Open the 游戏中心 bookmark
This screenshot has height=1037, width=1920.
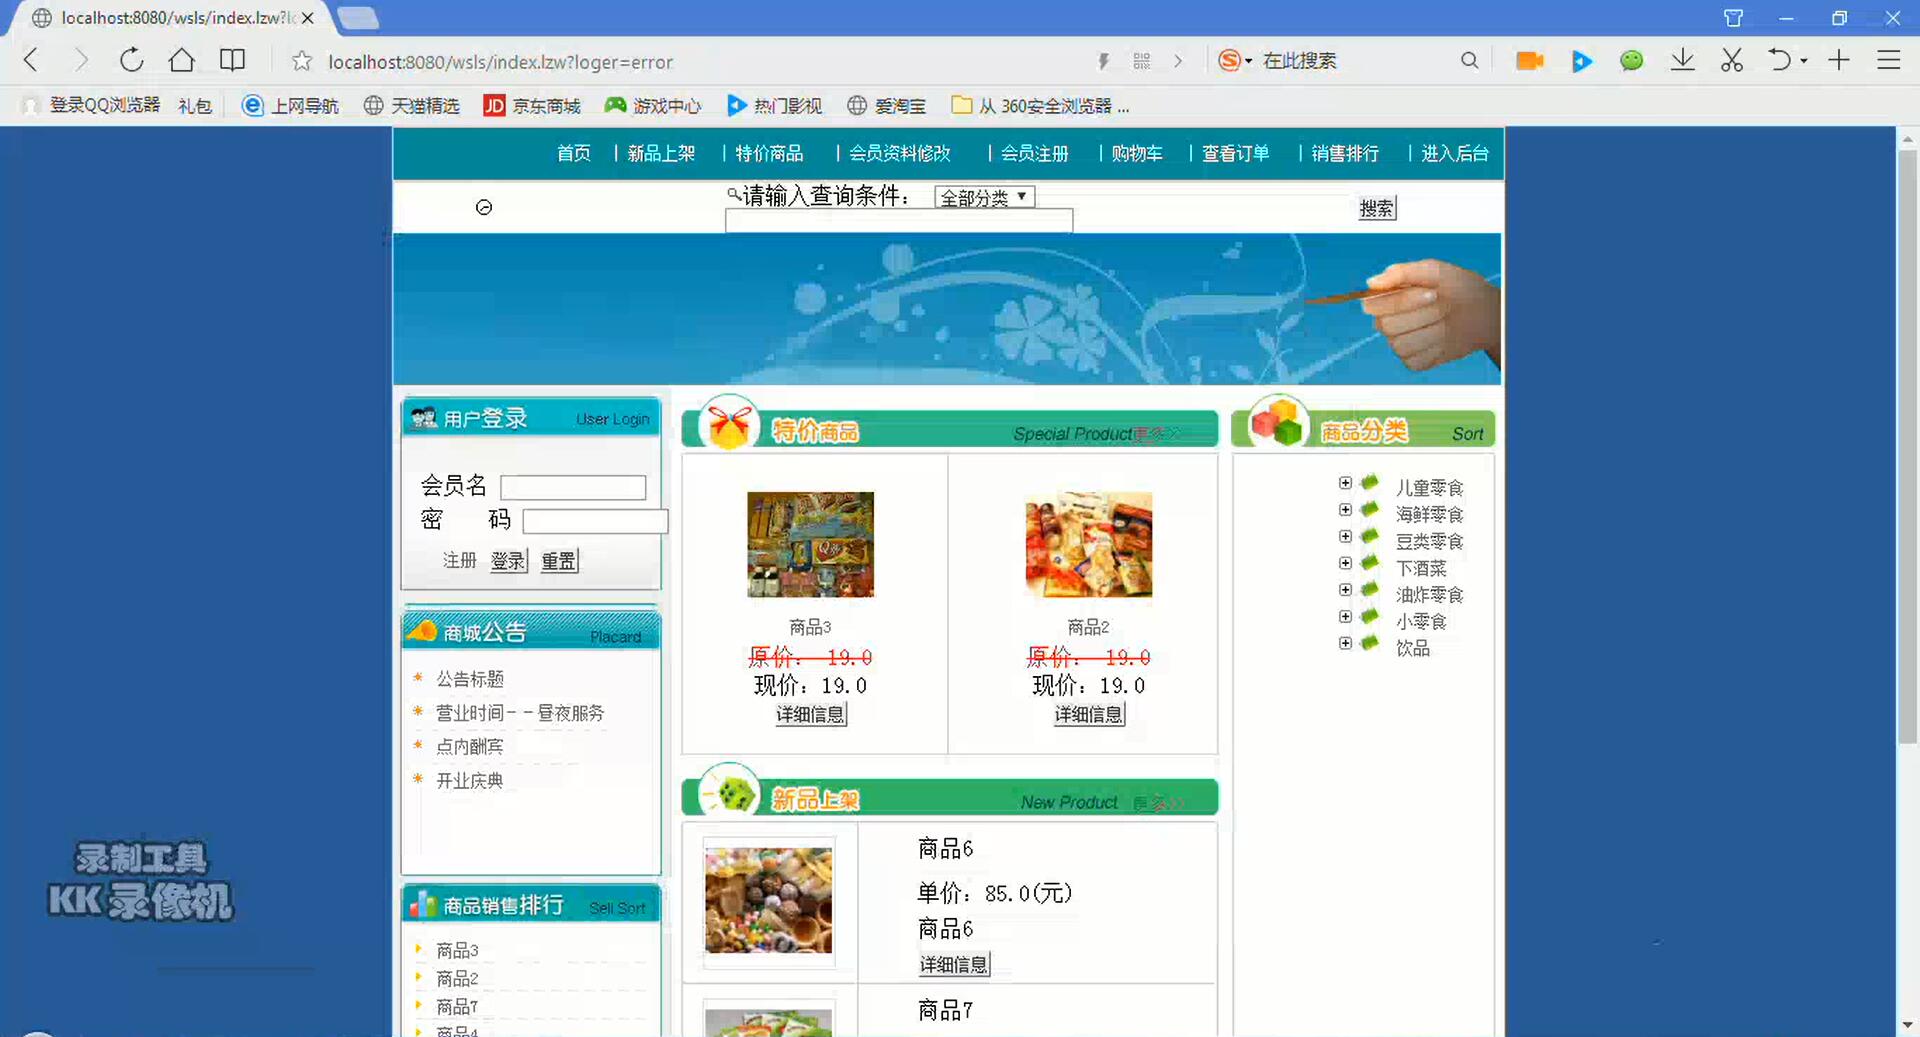(x=653, y=105)
